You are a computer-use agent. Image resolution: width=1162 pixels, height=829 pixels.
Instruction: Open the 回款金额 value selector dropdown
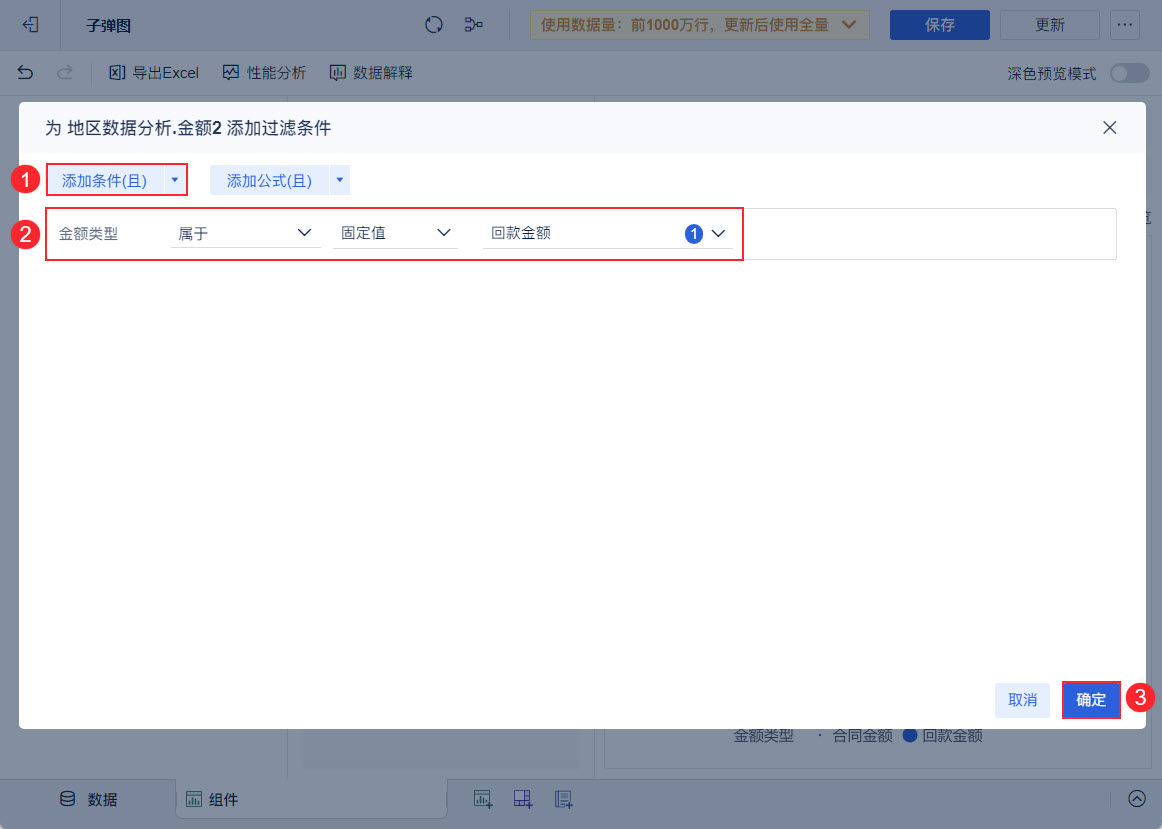pos(608,233)
